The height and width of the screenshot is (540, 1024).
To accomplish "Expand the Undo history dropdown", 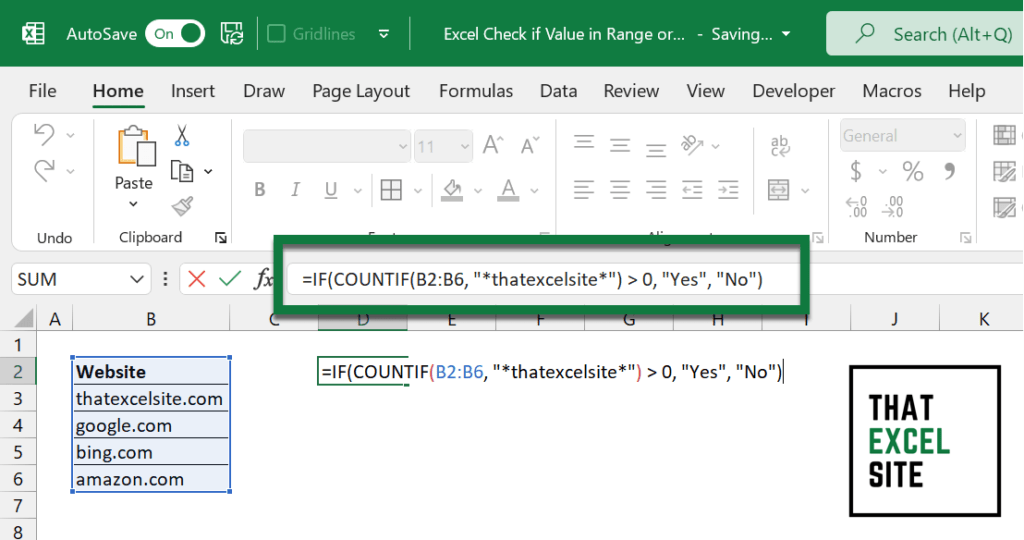I will coord(71,136).
